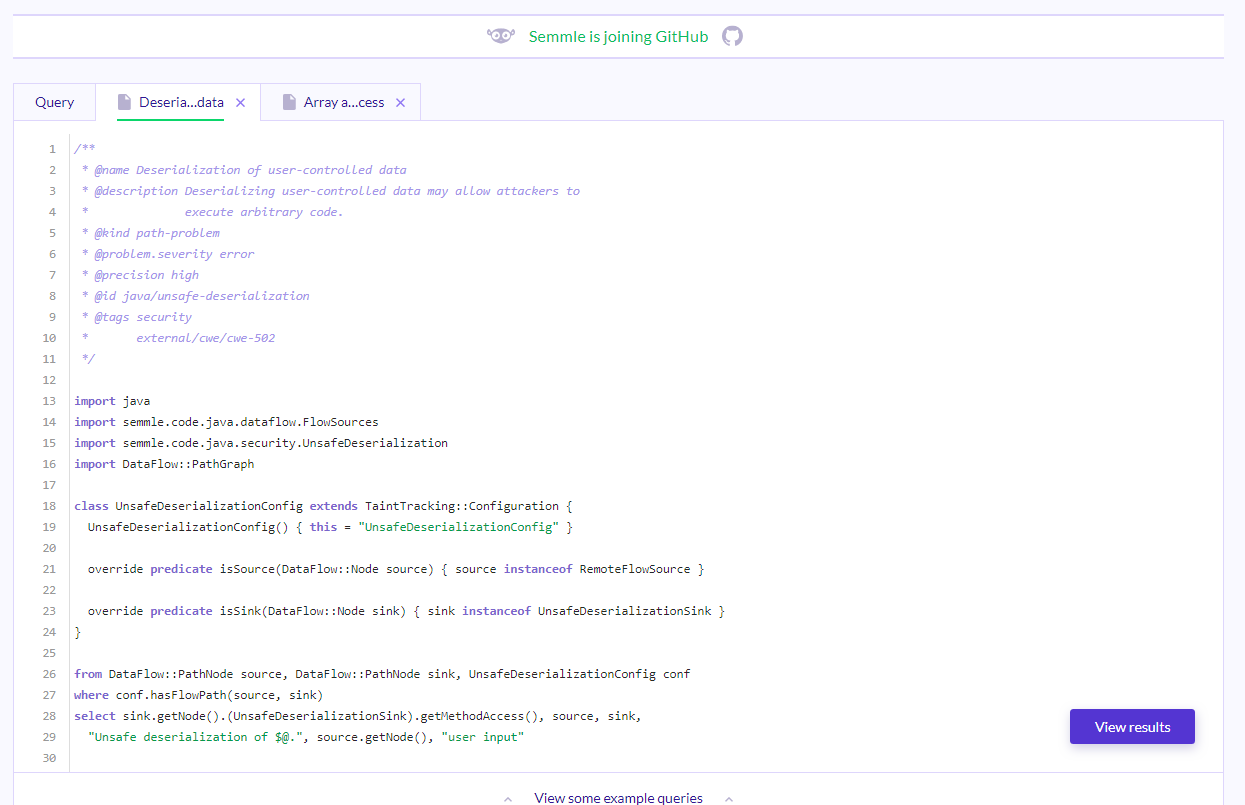Screen dimensions: 1245x805
Task: Click the View results button
Action: coord(1131,726)
